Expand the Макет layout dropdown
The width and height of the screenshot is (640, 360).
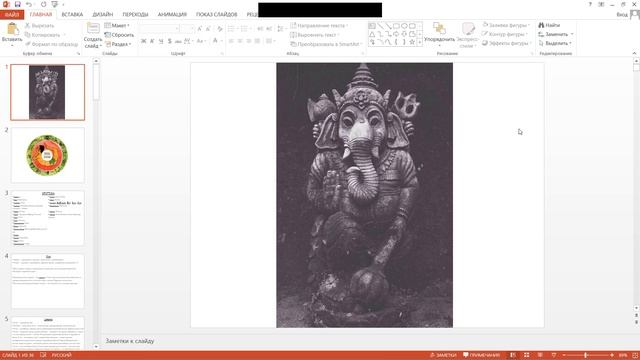click(x=117, y=25)
